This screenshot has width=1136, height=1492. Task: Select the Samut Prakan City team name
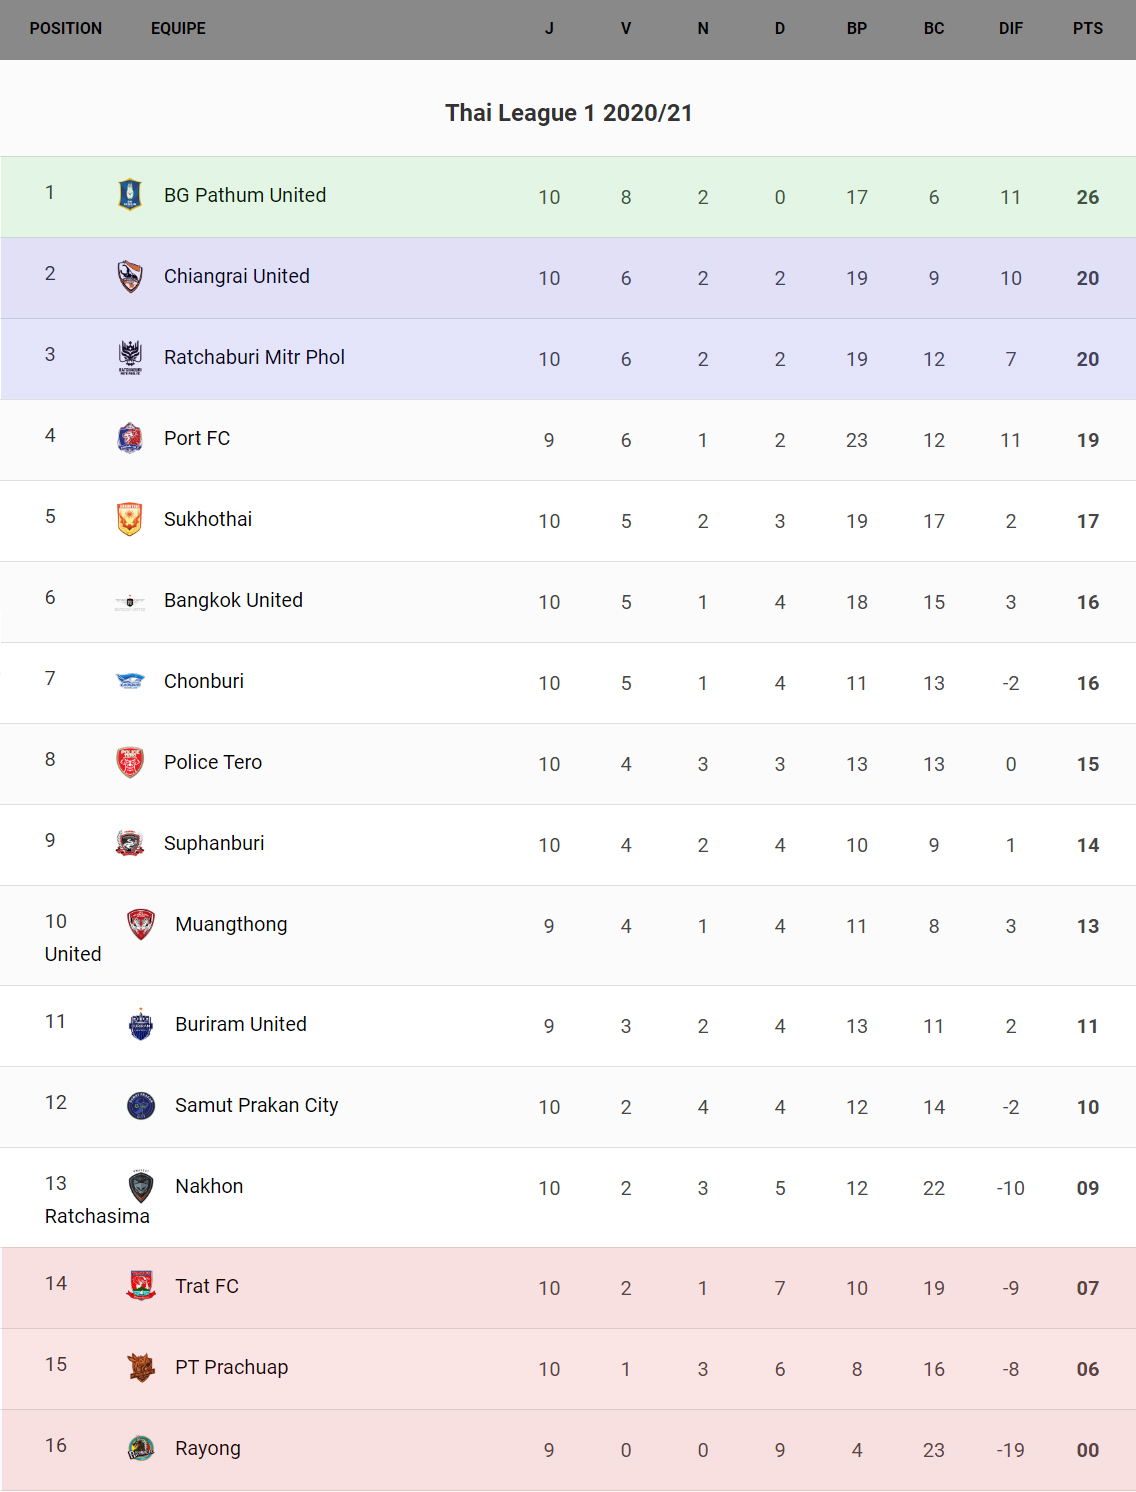point(256,1105)
